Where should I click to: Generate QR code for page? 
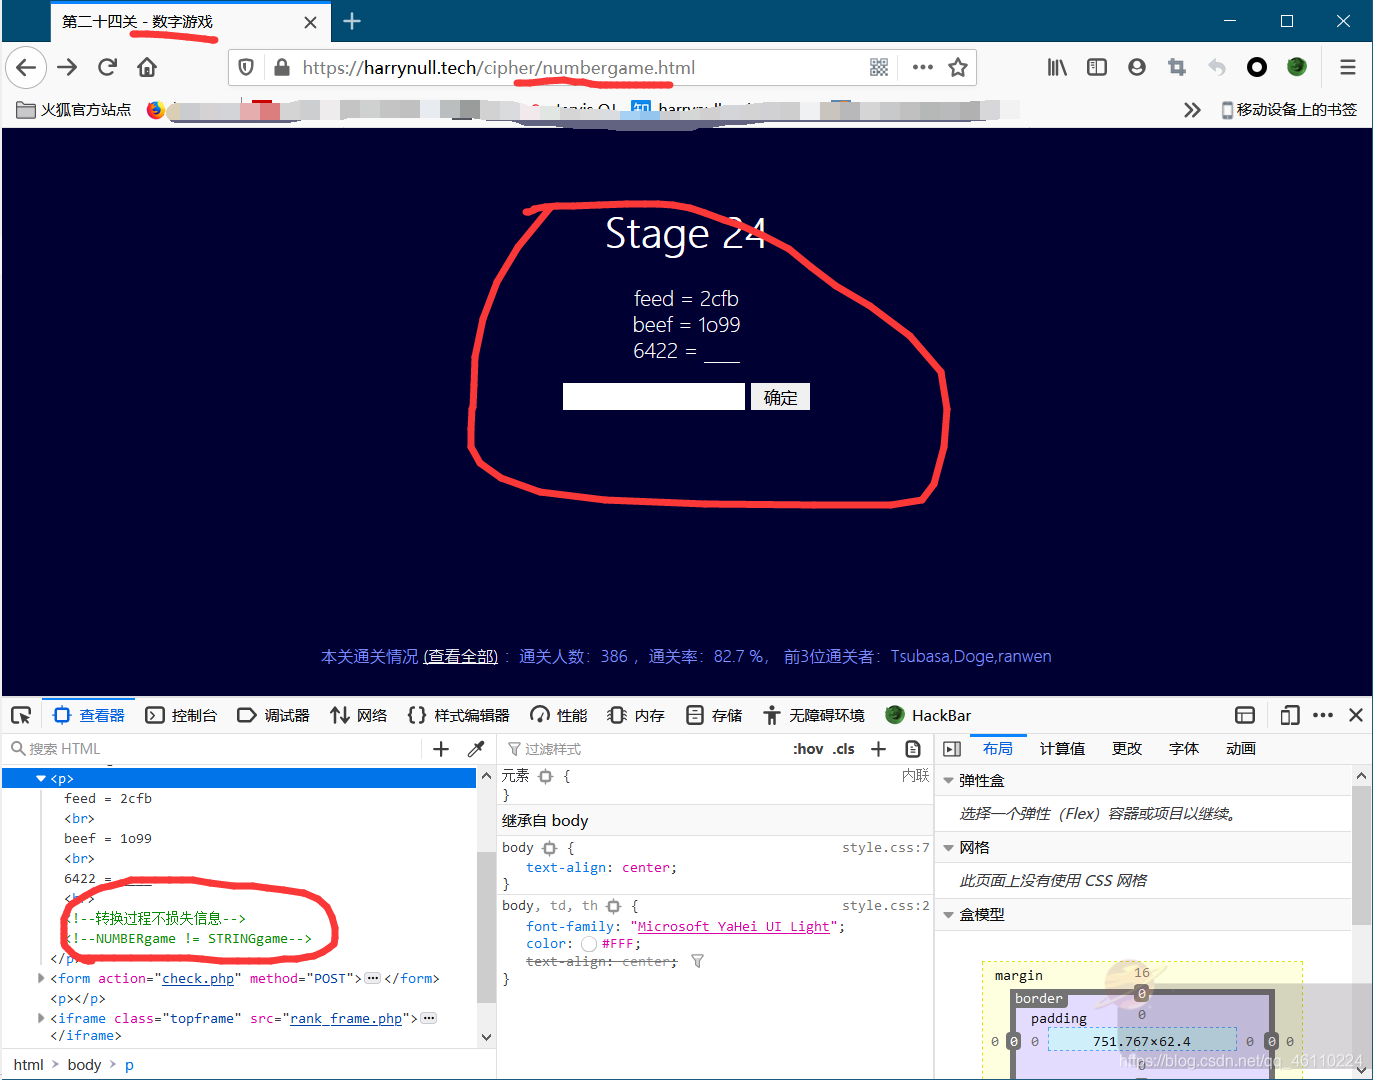coord(879,68)
